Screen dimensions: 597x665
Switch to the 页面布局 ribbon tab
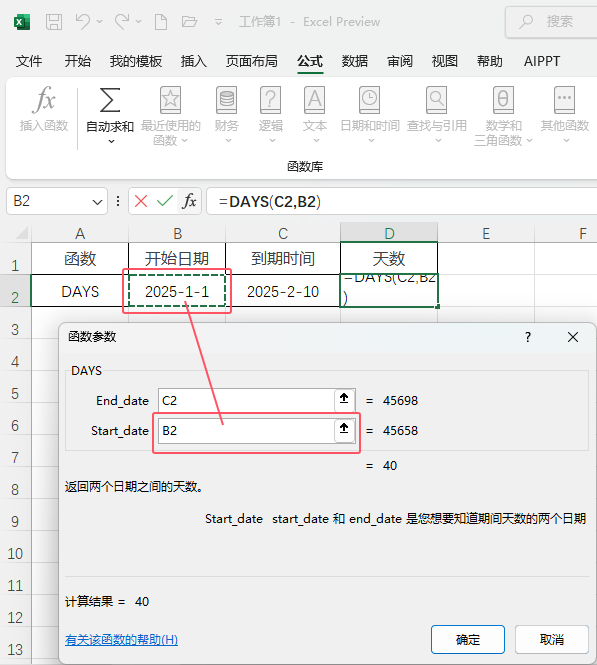[x=251, y=61]
